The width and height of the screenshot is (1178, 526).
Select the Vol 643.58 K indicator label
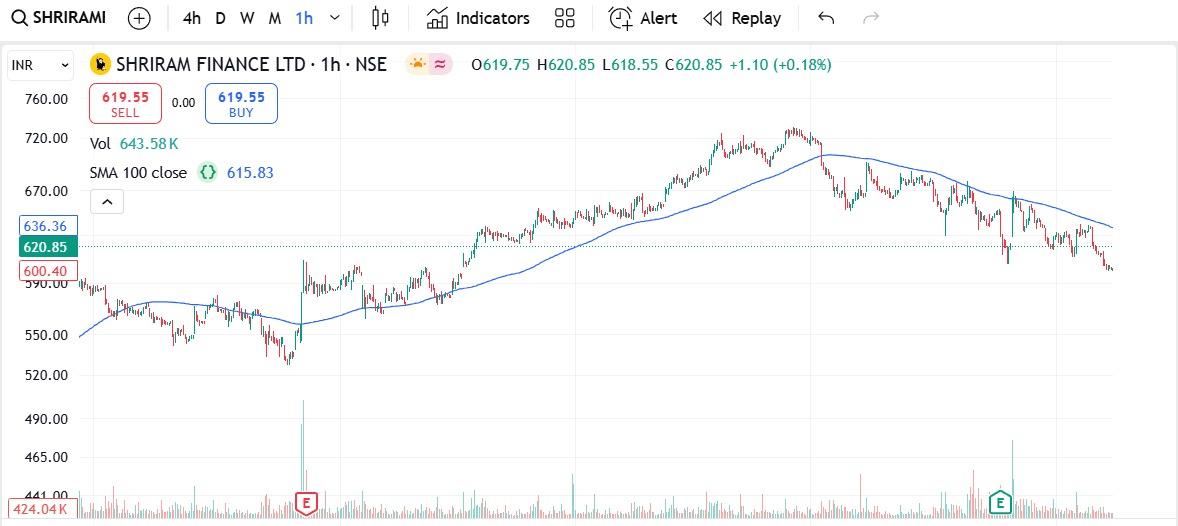point(134,144)
